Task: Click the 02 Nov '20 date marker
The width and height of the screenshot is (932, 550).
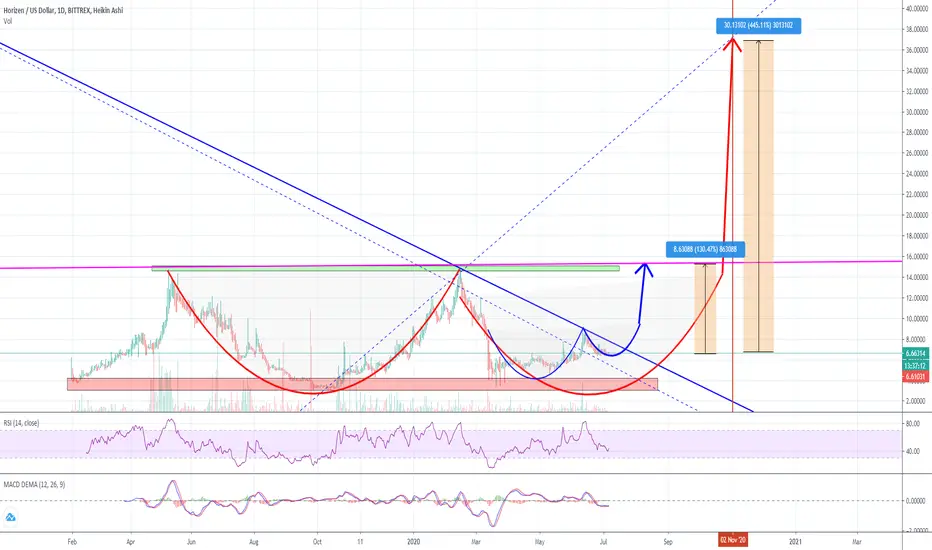Action: [x=733, y=541]
